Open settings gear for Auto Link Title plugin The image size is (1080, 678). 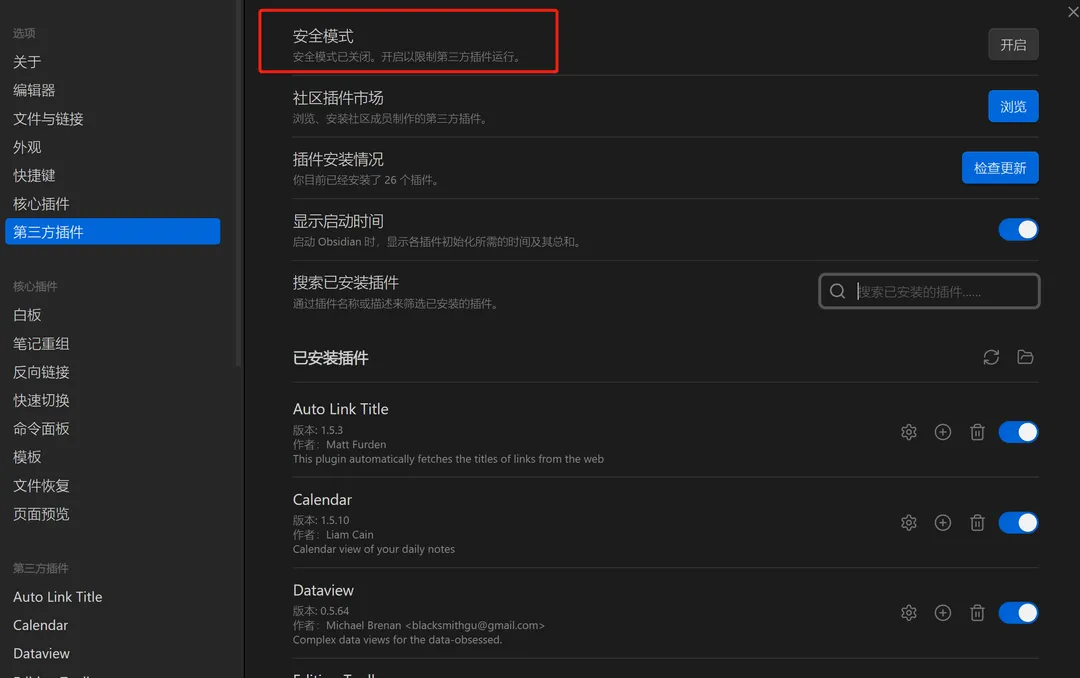pyautogui.click(x=908, y=432)
